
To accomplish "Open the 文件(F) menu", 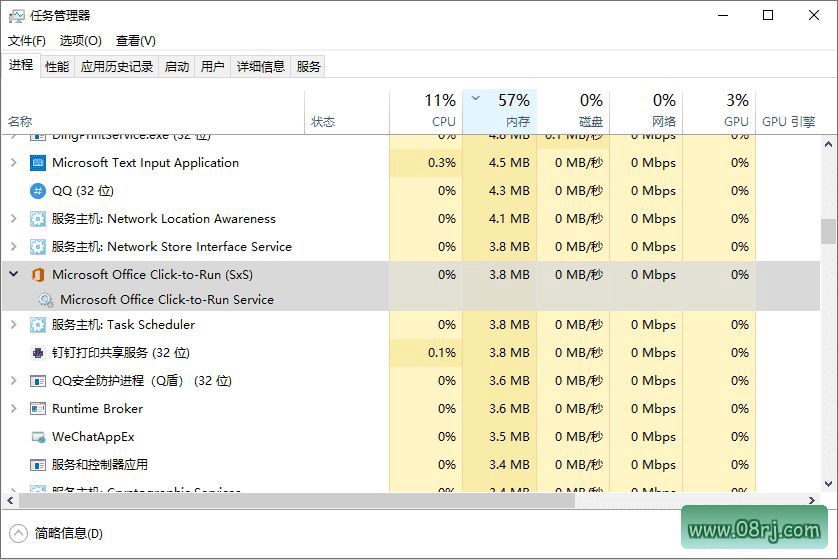I will point(27,41).
